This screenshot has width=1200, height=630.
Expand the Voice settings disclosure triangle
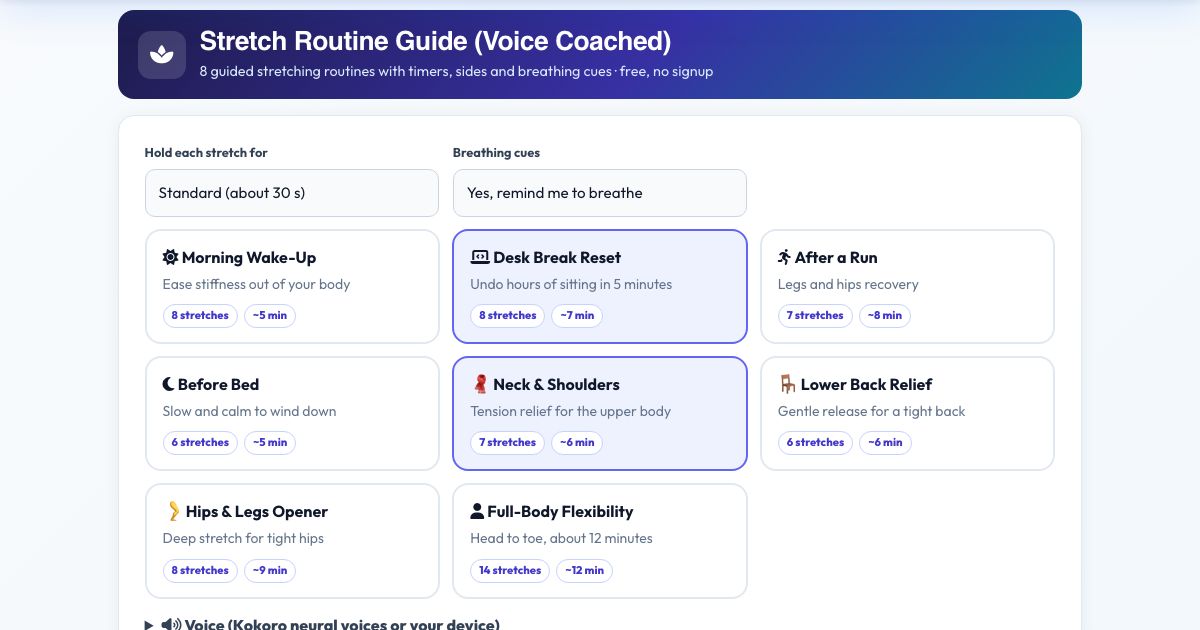[x=149, y=625]
